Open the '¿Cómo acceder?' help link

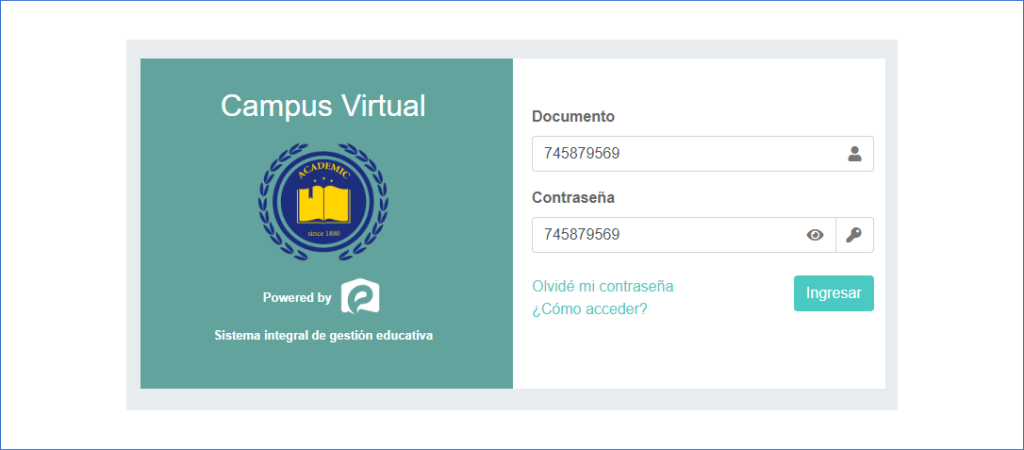pyautogui.click(x=589, y=309)
